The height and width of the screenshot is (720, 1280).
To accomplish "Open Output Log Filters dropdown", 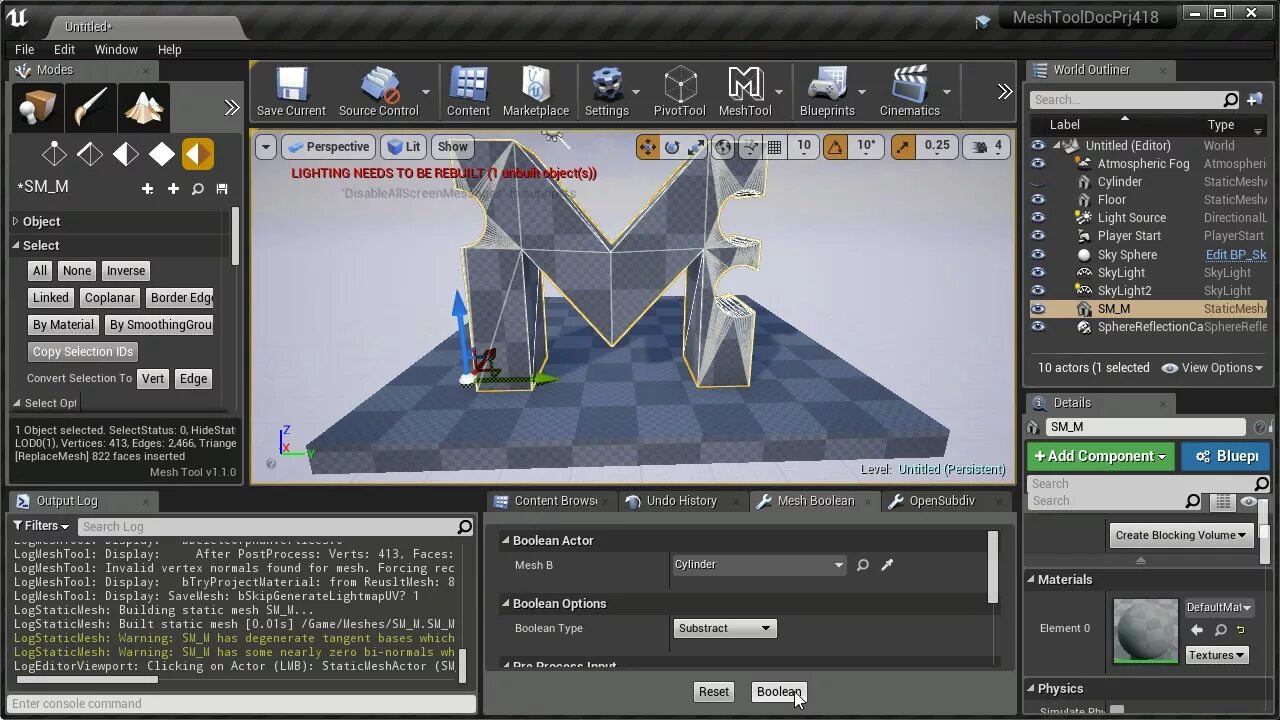I will pos(41,526).
